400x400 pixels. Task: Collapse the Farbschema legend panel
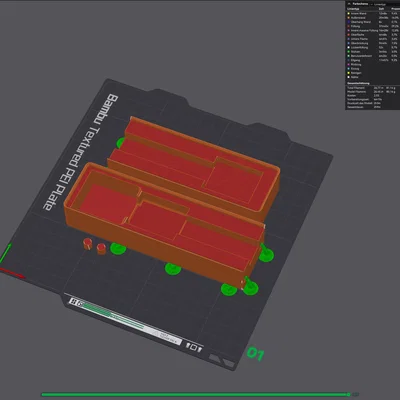(x=349, y=4)
